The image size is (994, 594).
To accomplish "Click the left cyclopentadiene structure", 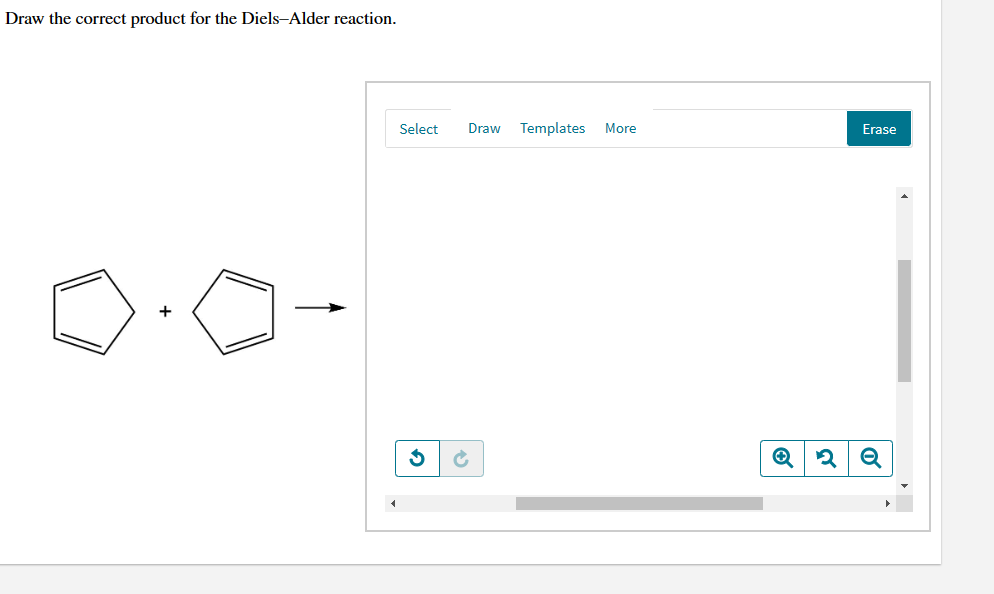I will 94,312.
